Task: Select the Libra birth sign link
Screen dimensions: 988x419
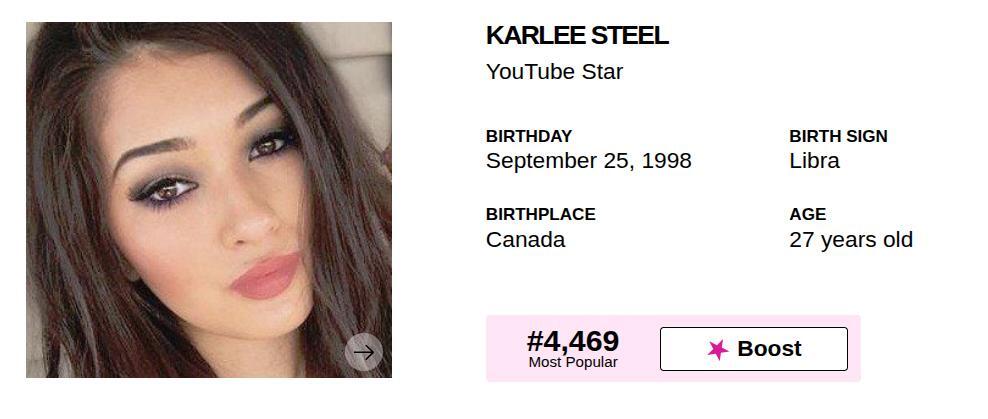Action: pos(814,161)
